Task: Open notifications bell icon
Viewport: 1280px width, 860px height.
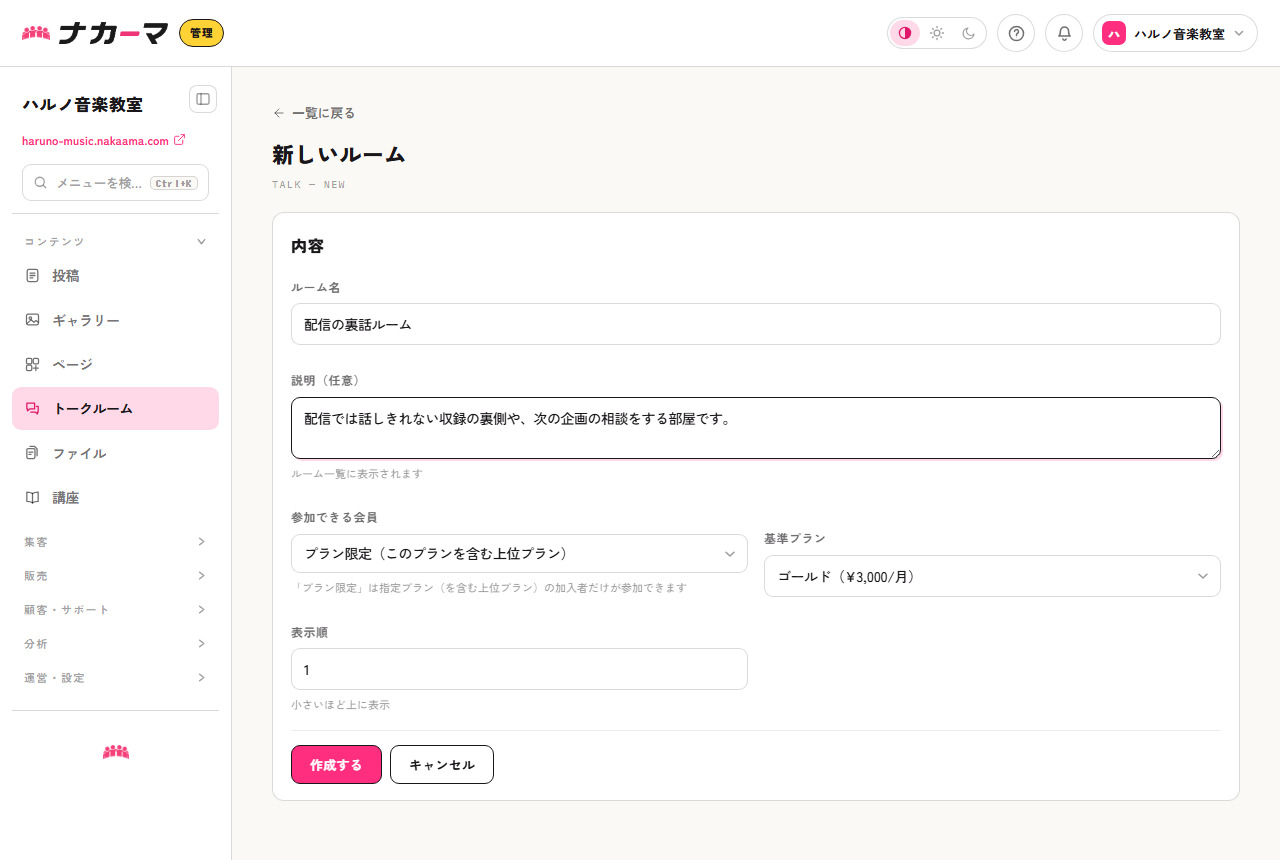Action: [1064, 33]
